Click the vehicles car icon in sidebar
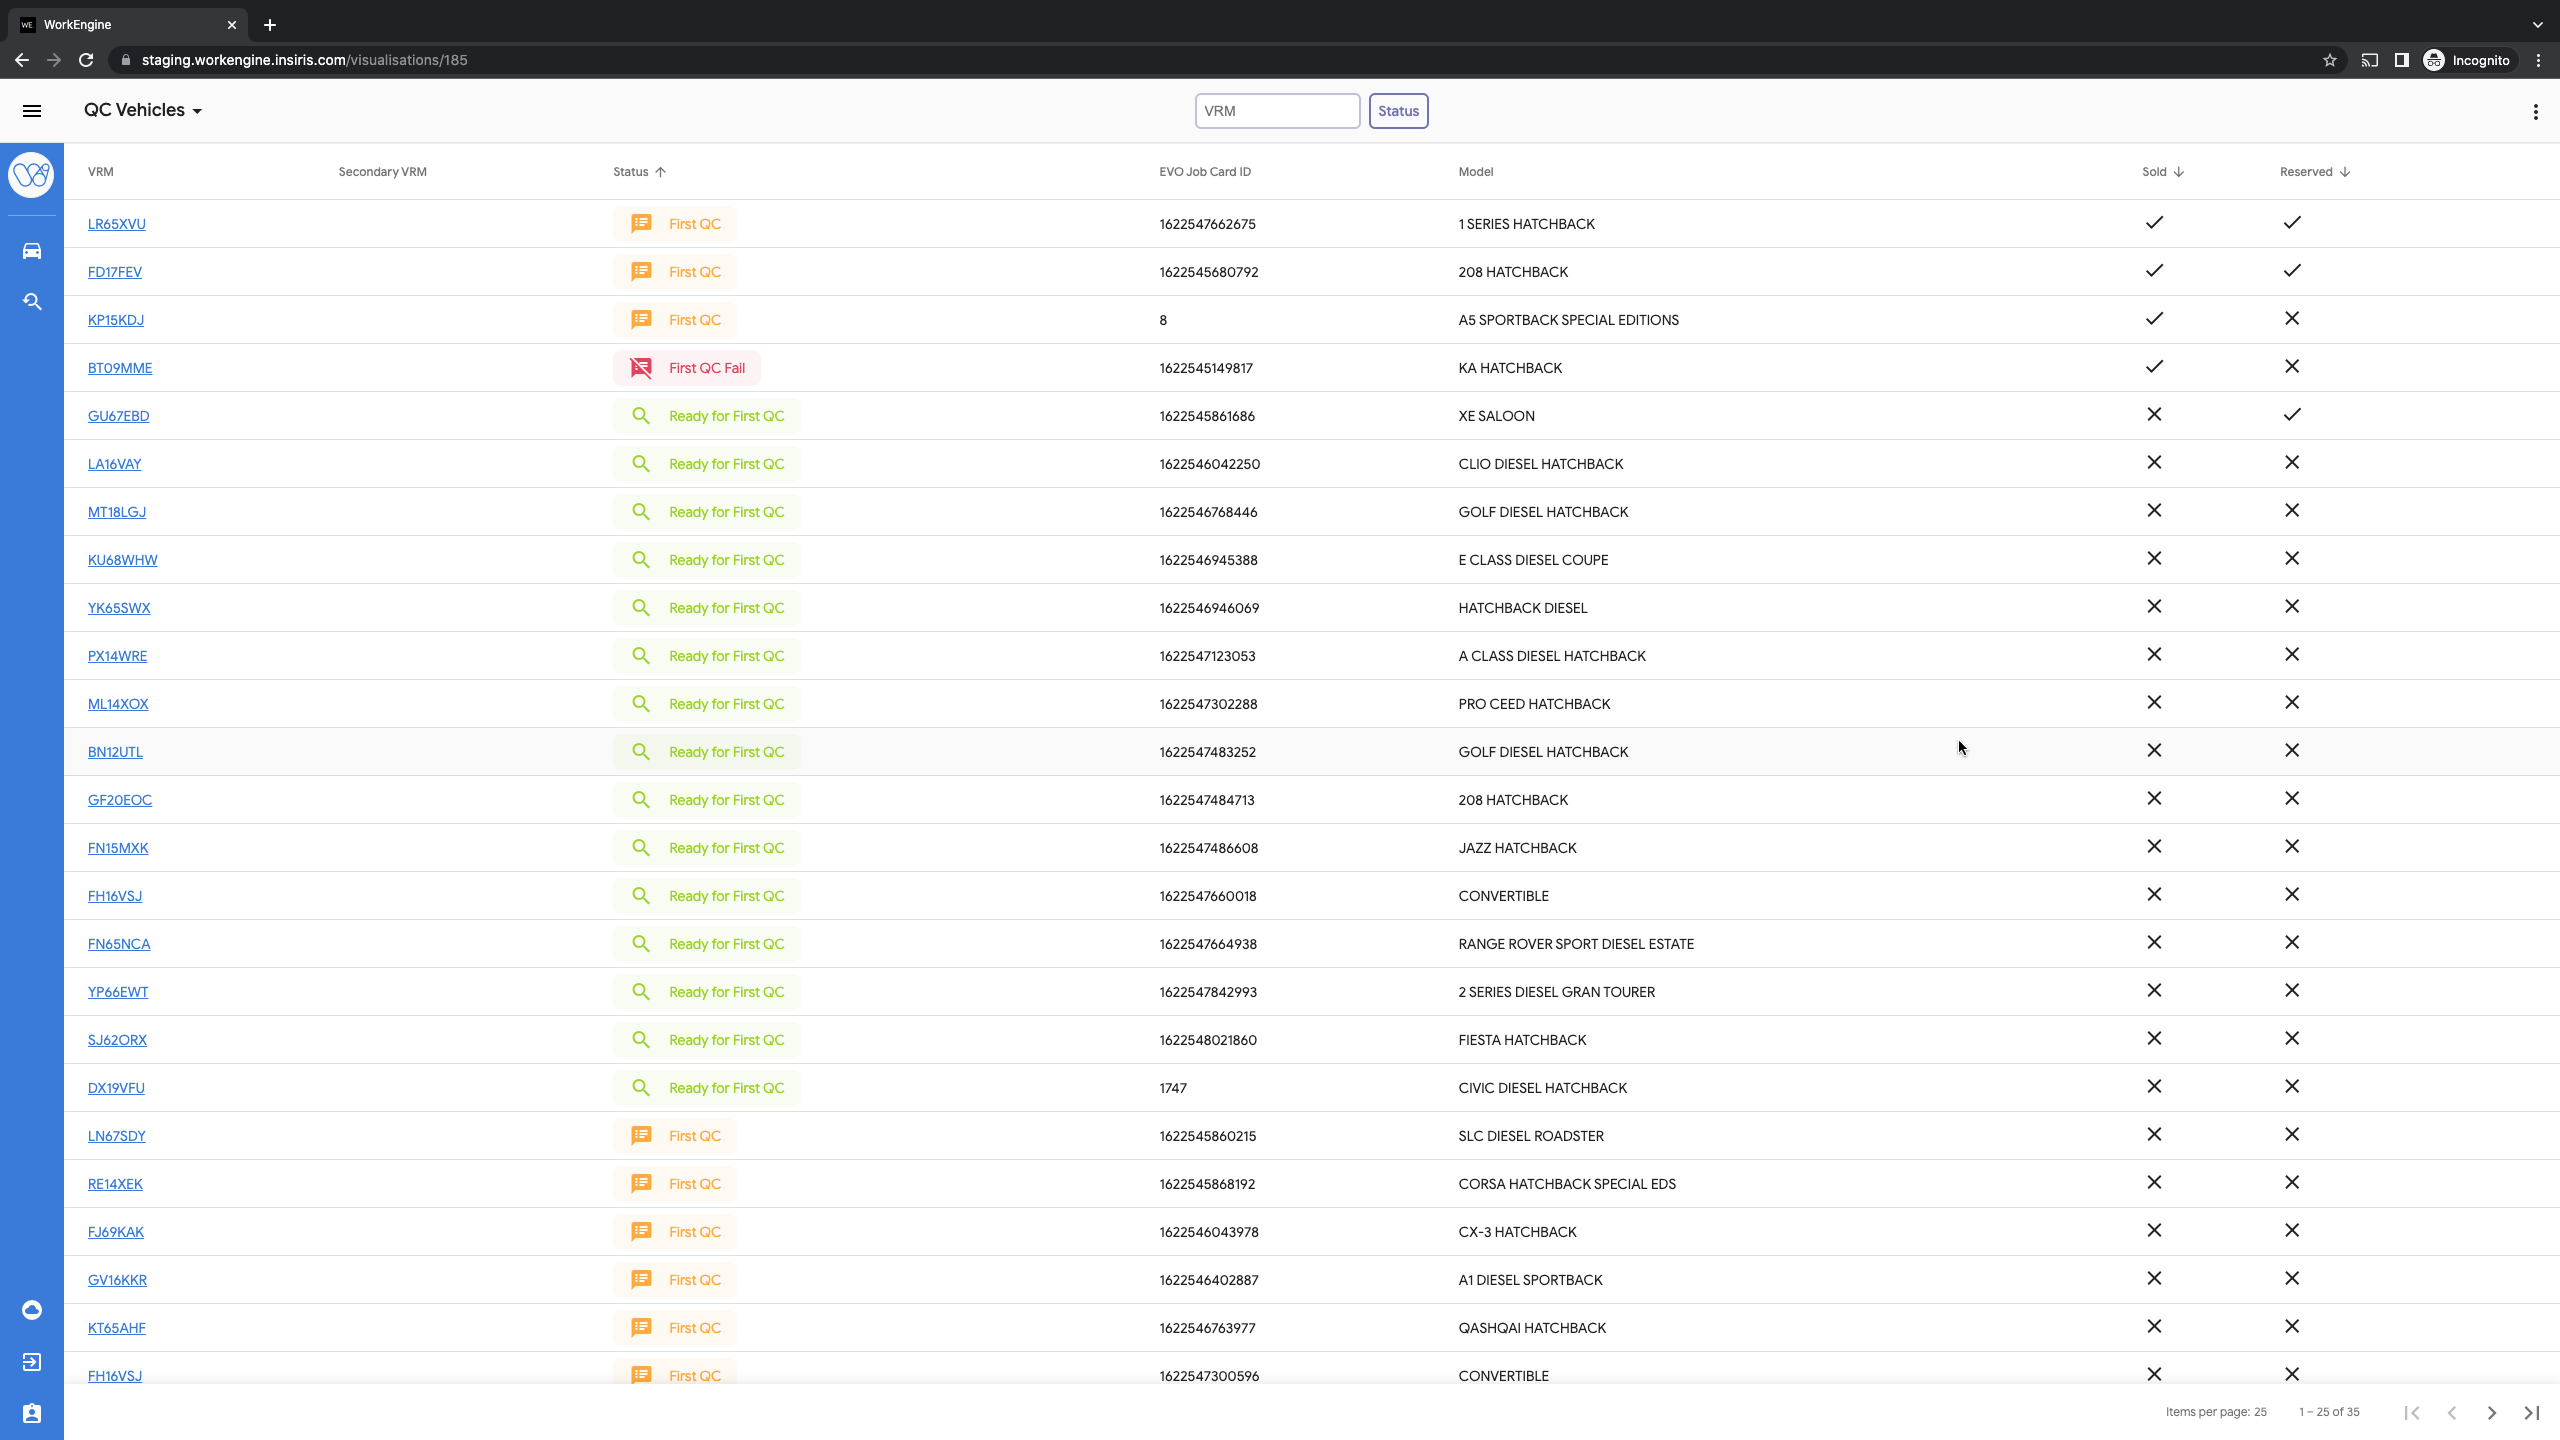This screenshot has height=1440, width=2560. [32, 251]
